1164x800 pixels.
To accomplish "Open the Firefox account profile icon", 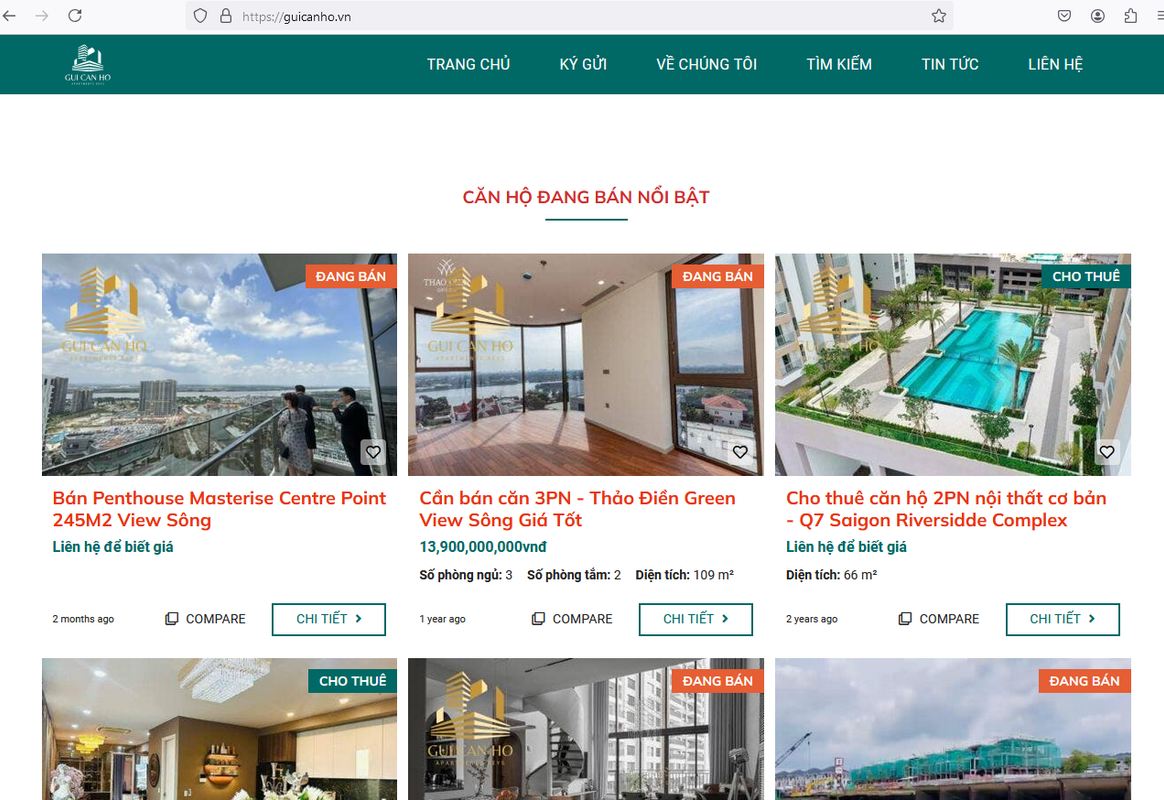I will (1098, 16).
